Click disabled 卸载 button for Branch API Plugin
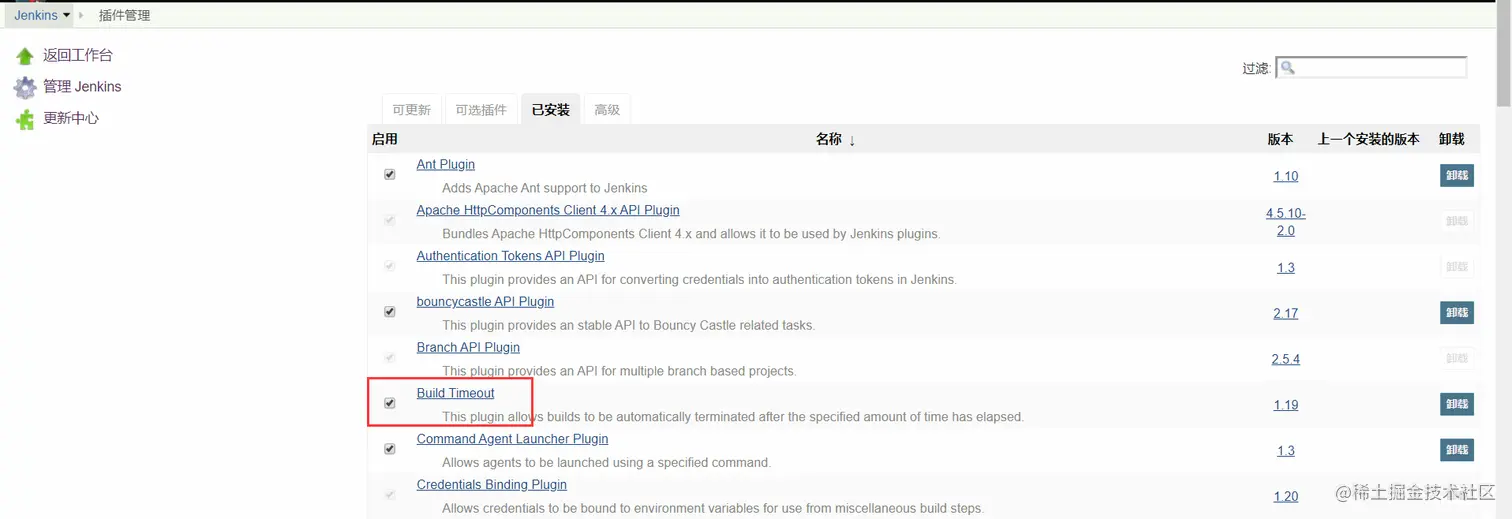Viewport: 1512px width, 519px height. (1457, 358)
